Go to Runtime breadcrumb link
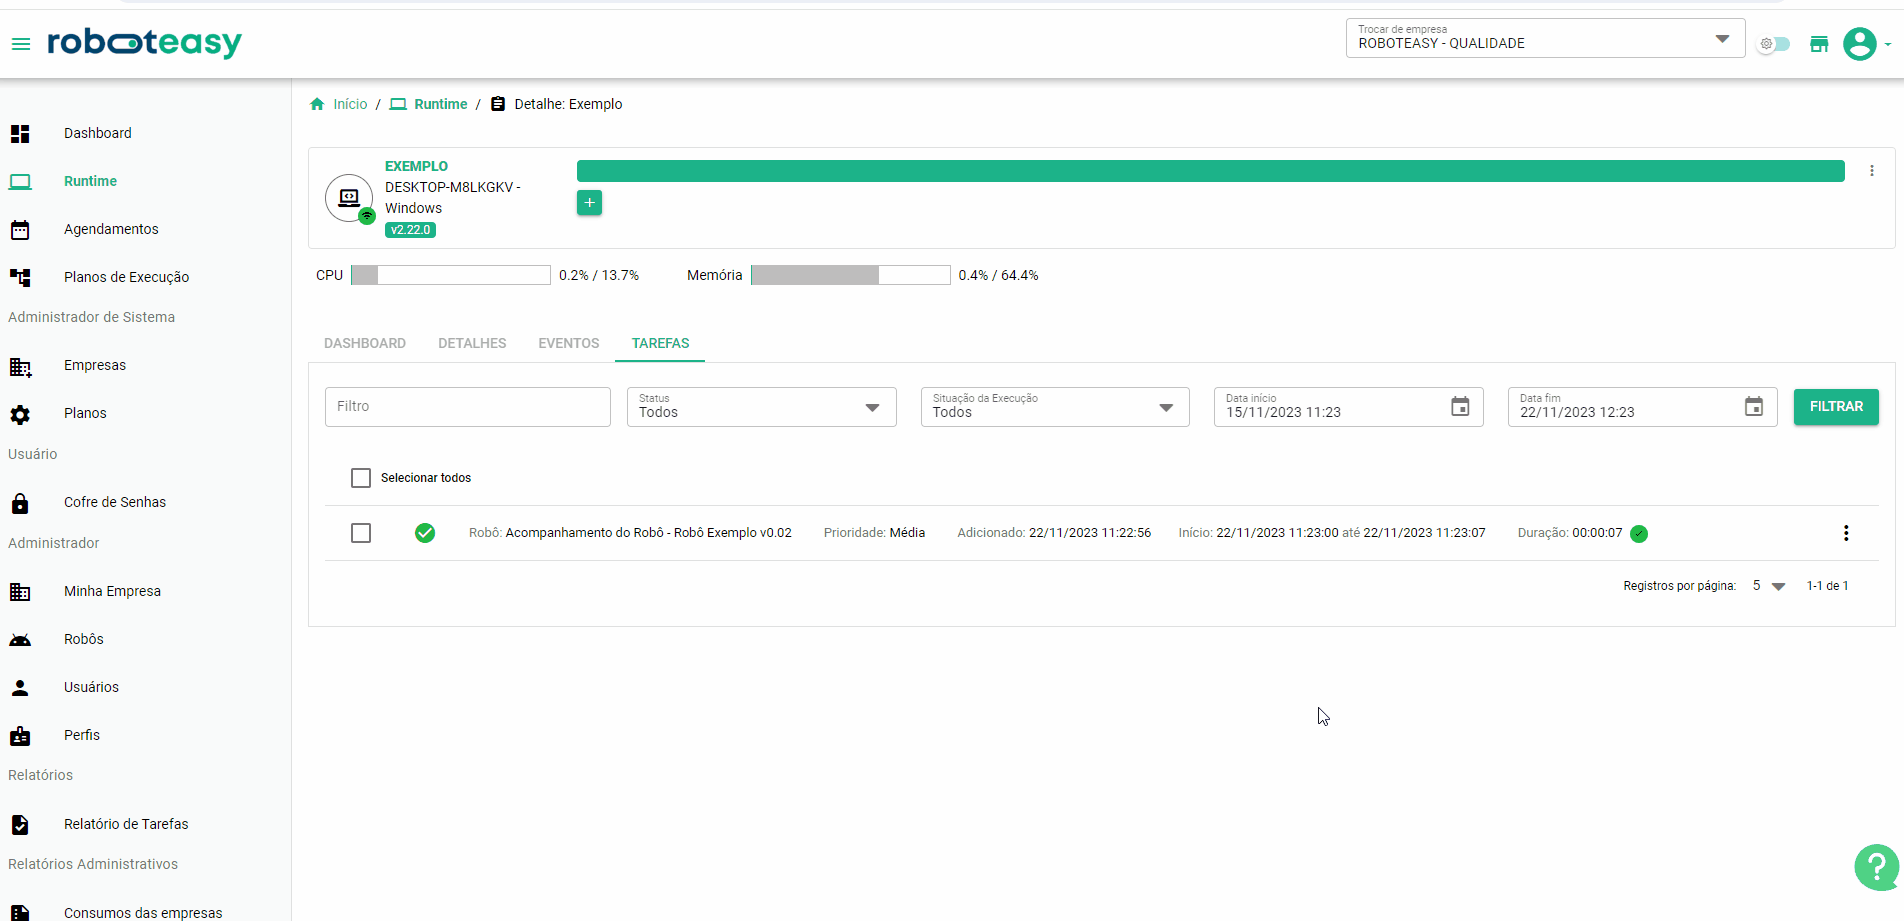This screenshot has width=1904, height=921. click(440, 104)
